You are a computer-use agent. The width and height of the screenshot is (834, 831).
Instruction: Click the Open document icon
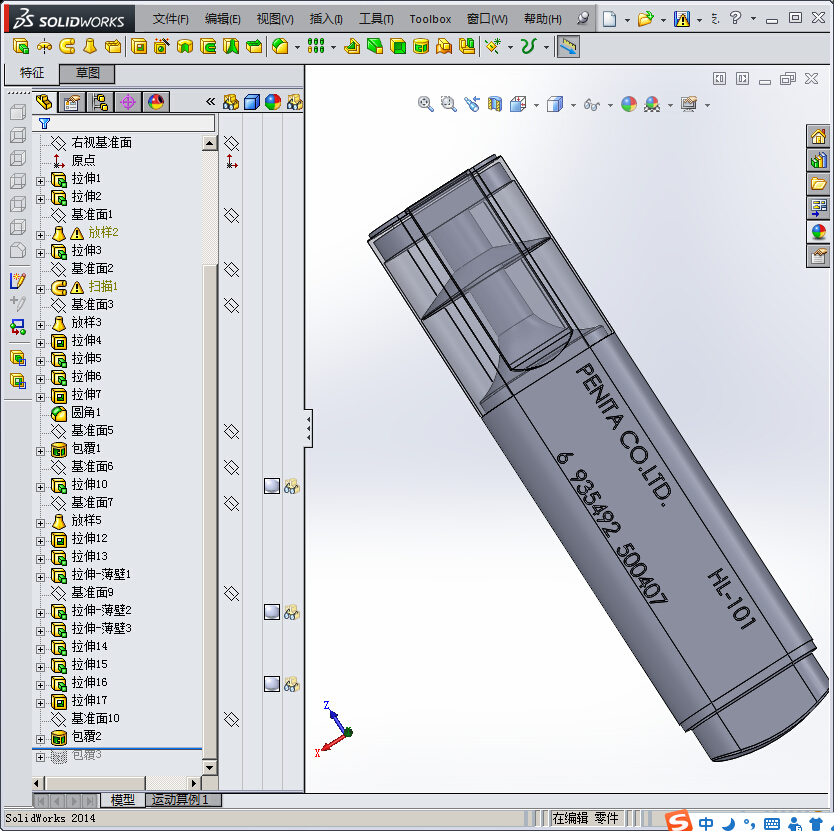click(x=645, y=19)
